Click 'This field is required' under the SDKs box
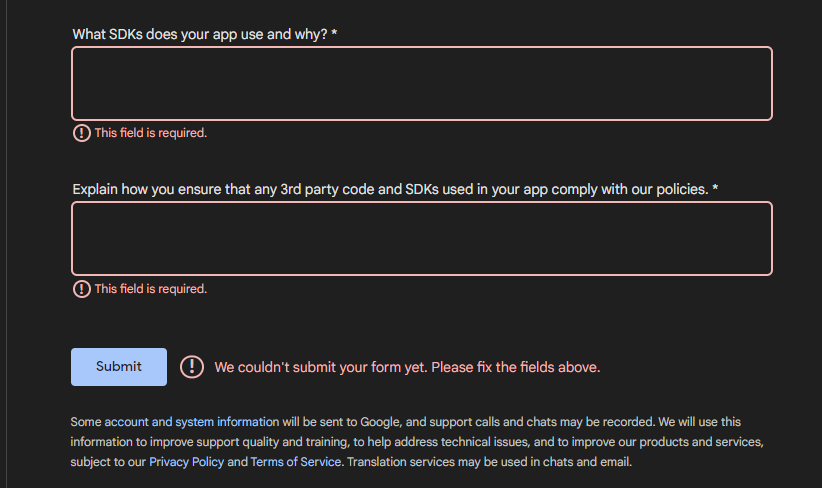 pyautogui.click(x=150, y=133)
